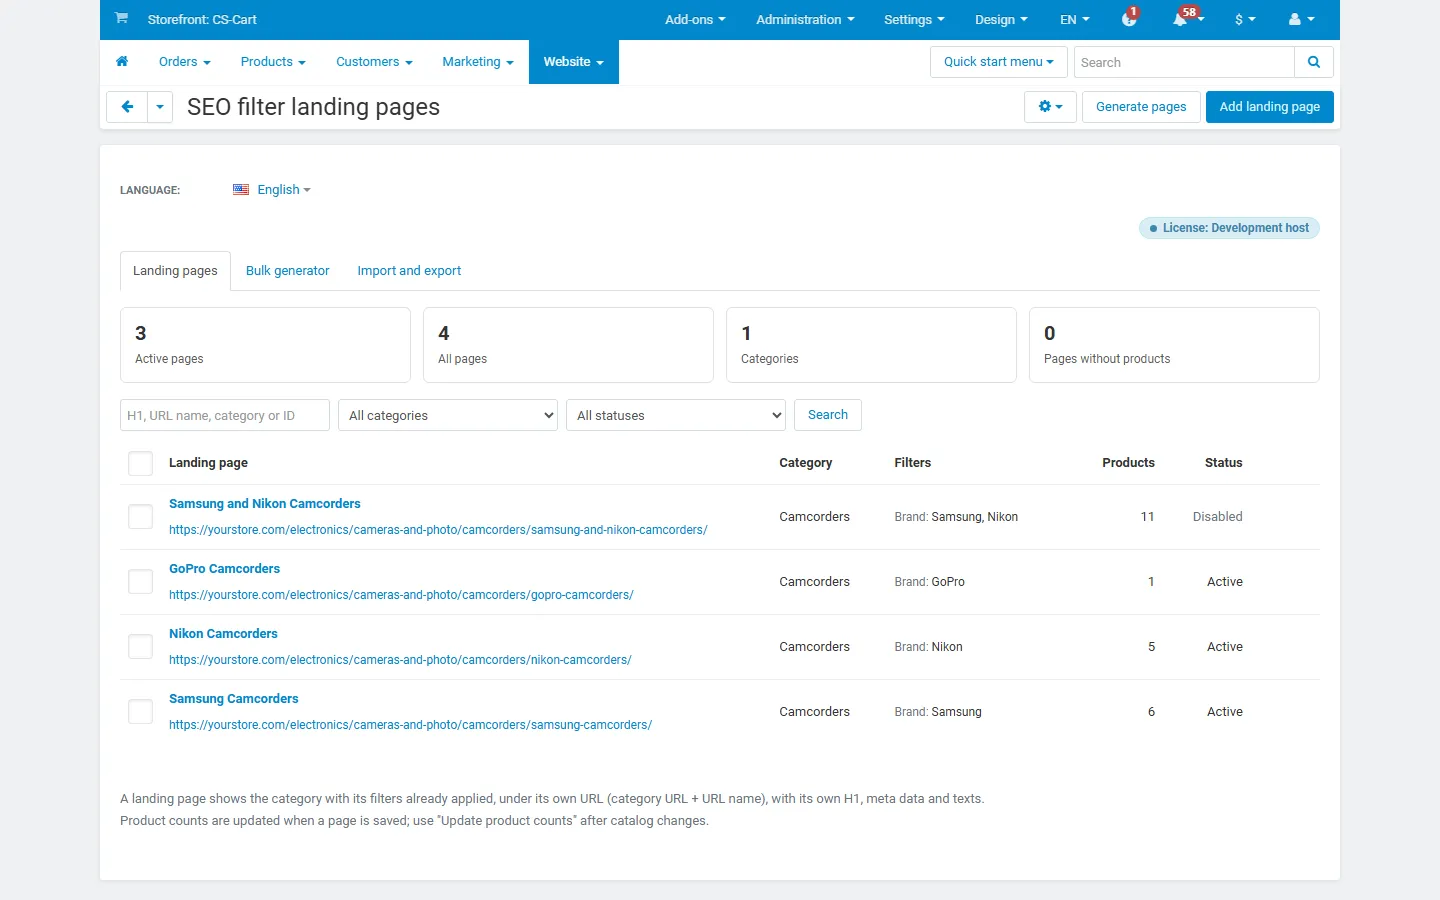
Task: Focus the top Search input field
Action: (x=1184, y=62)
